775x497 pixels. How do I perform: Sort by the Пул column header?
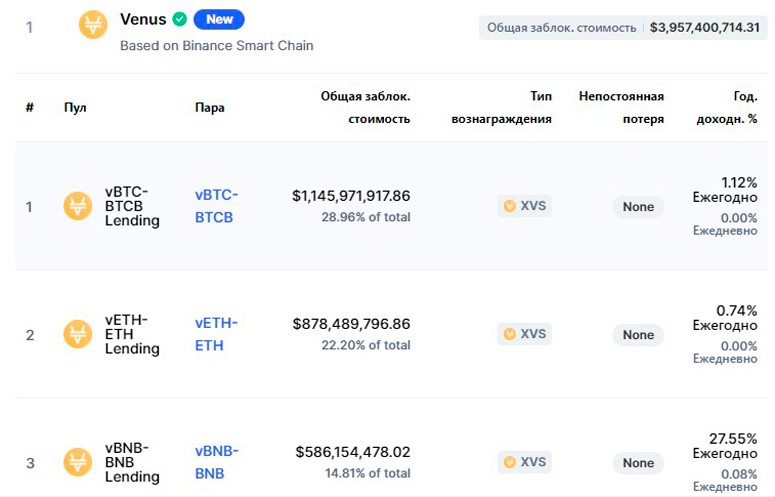click(75, 107)
